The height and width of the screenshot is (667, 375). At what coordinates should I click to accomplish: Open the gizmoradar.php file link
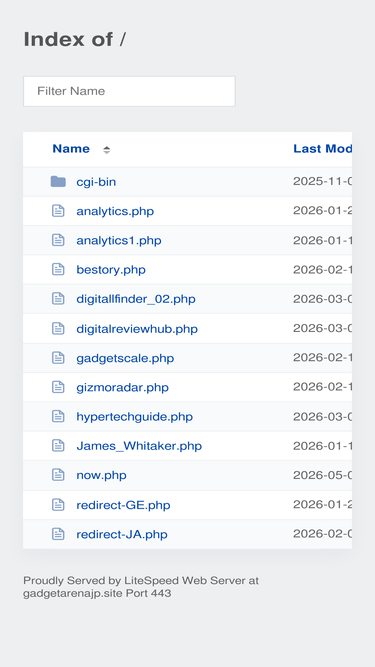click(x=122, y=388)
